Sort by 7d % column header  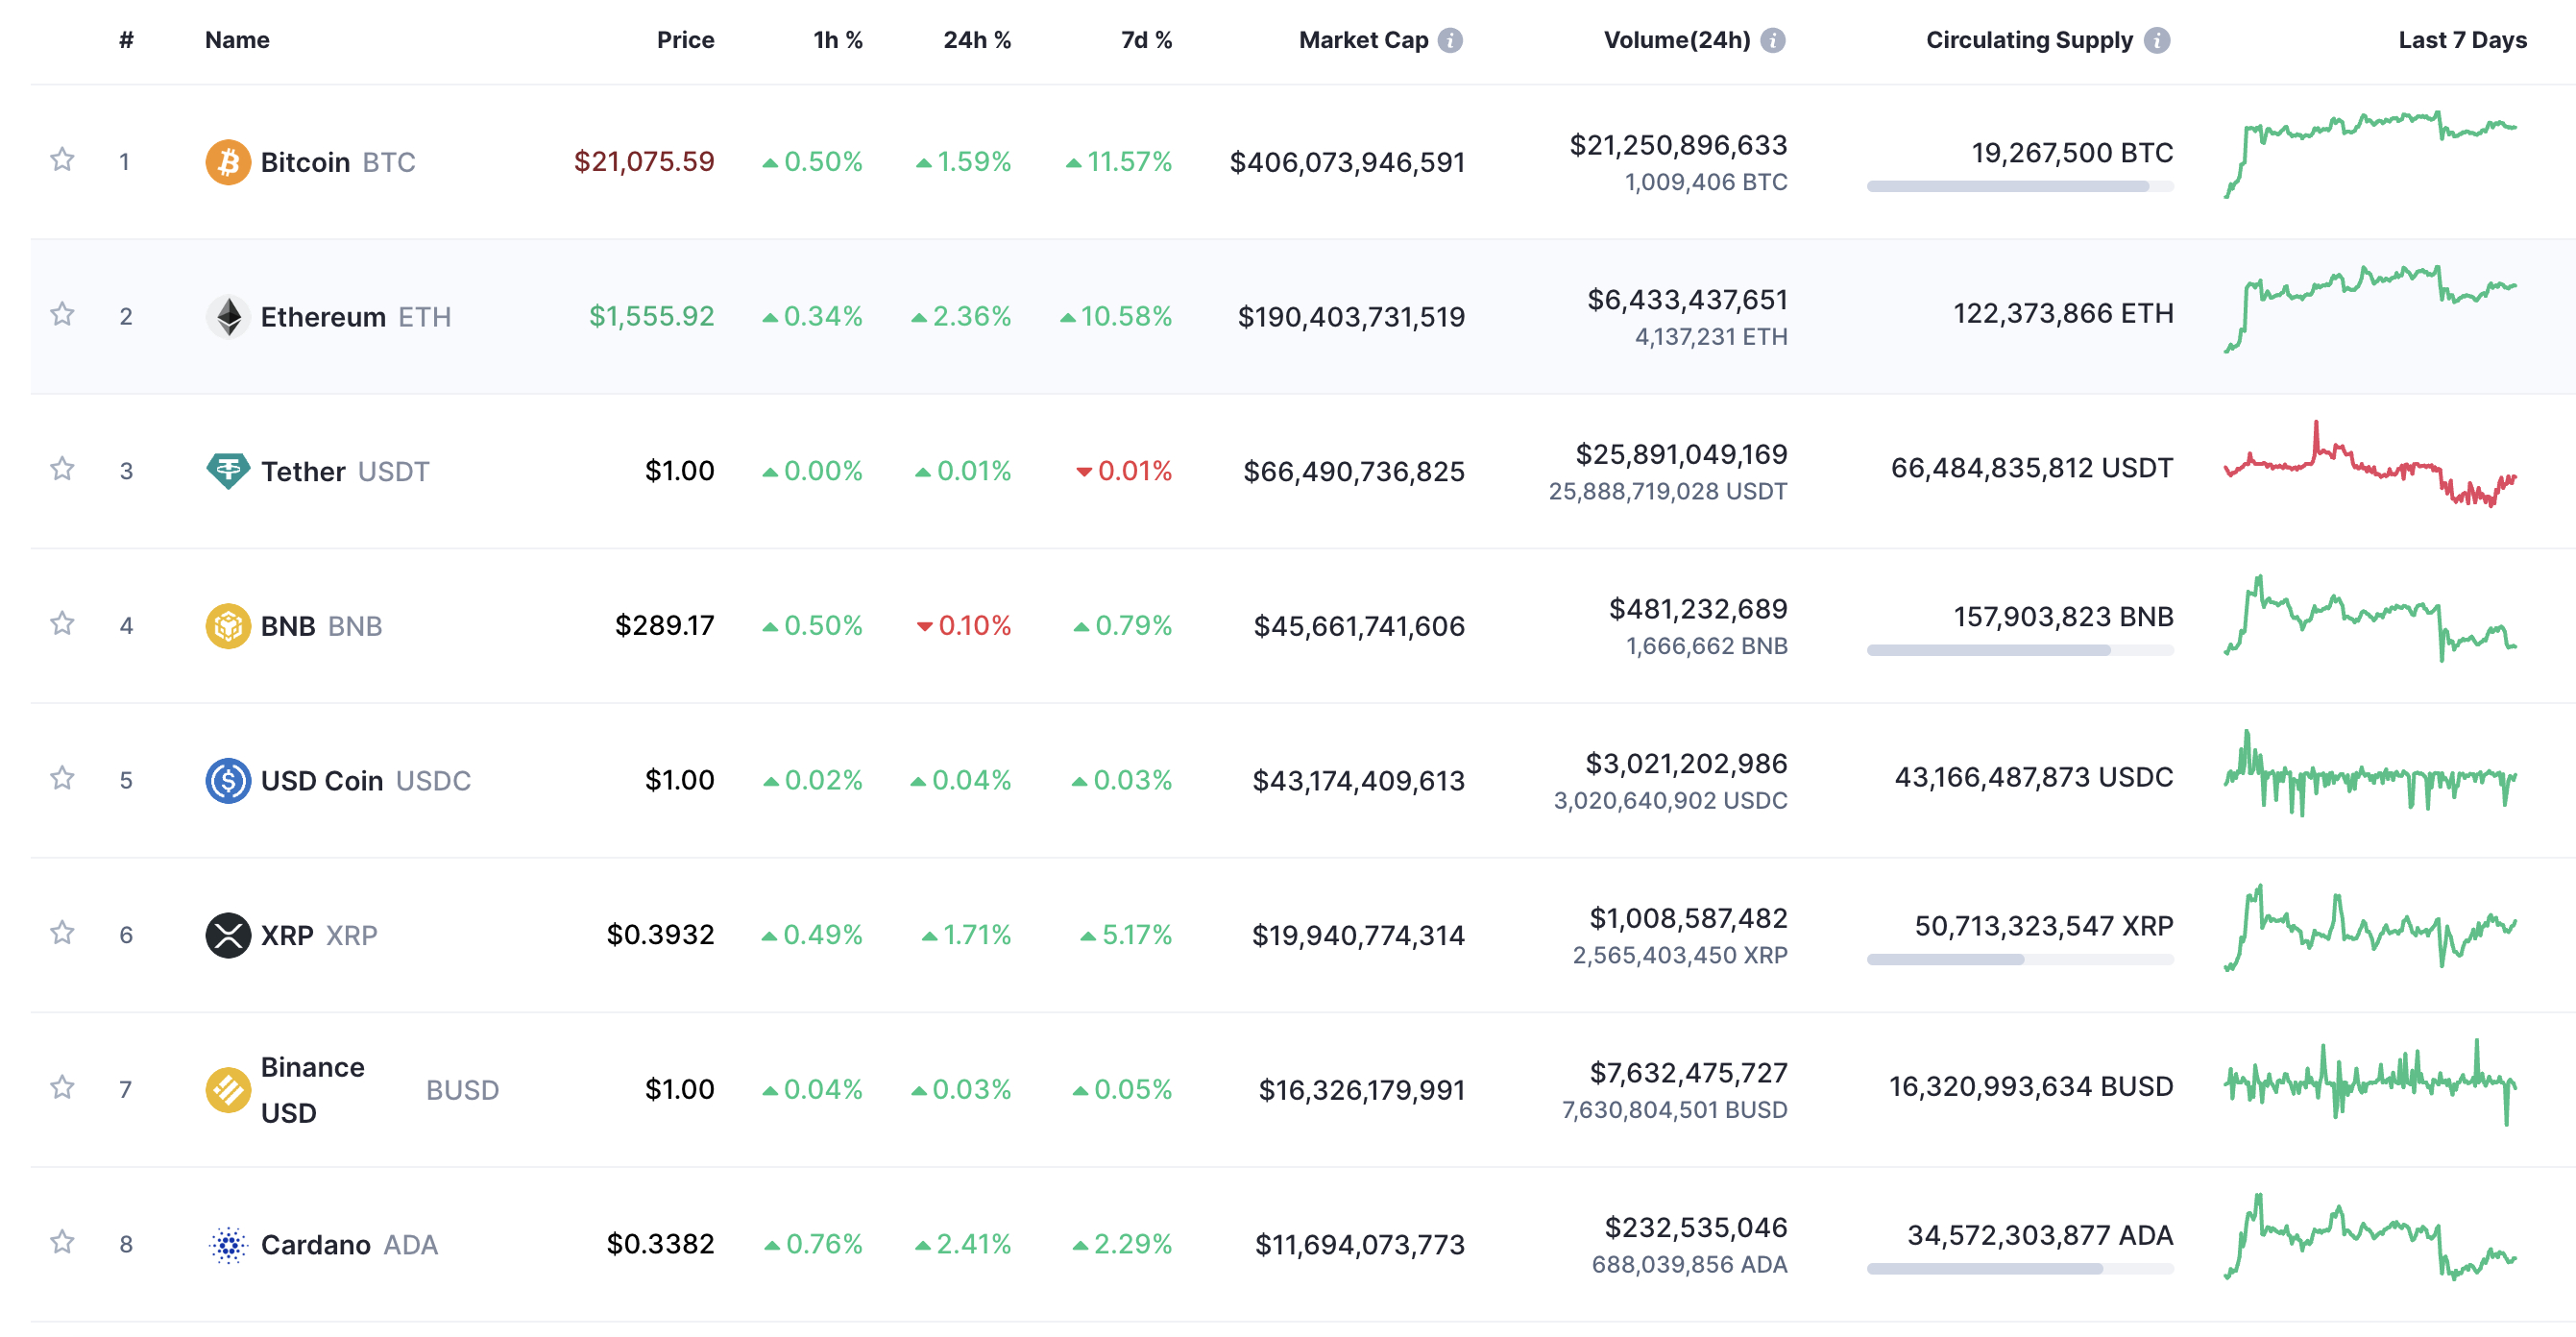[1146, 40]
